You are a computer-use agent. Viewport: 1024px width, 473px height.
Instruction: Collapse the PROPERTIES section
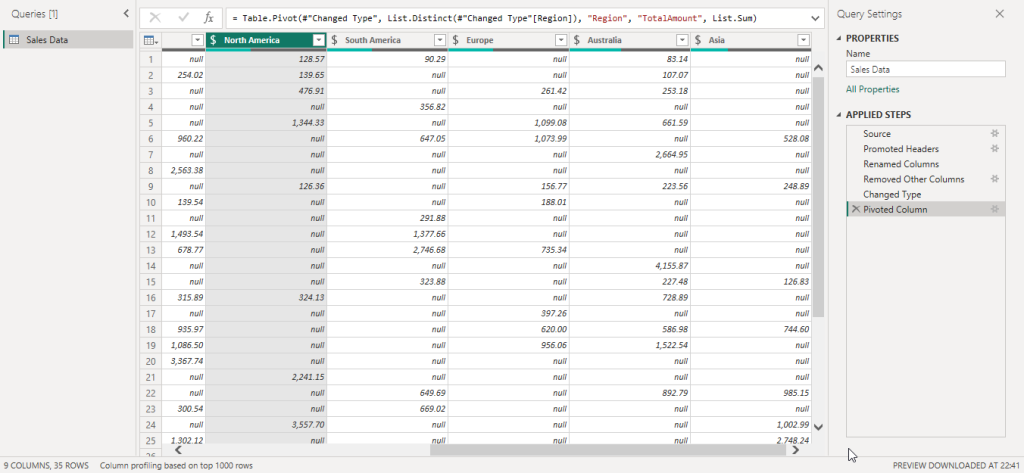(839, 39)
